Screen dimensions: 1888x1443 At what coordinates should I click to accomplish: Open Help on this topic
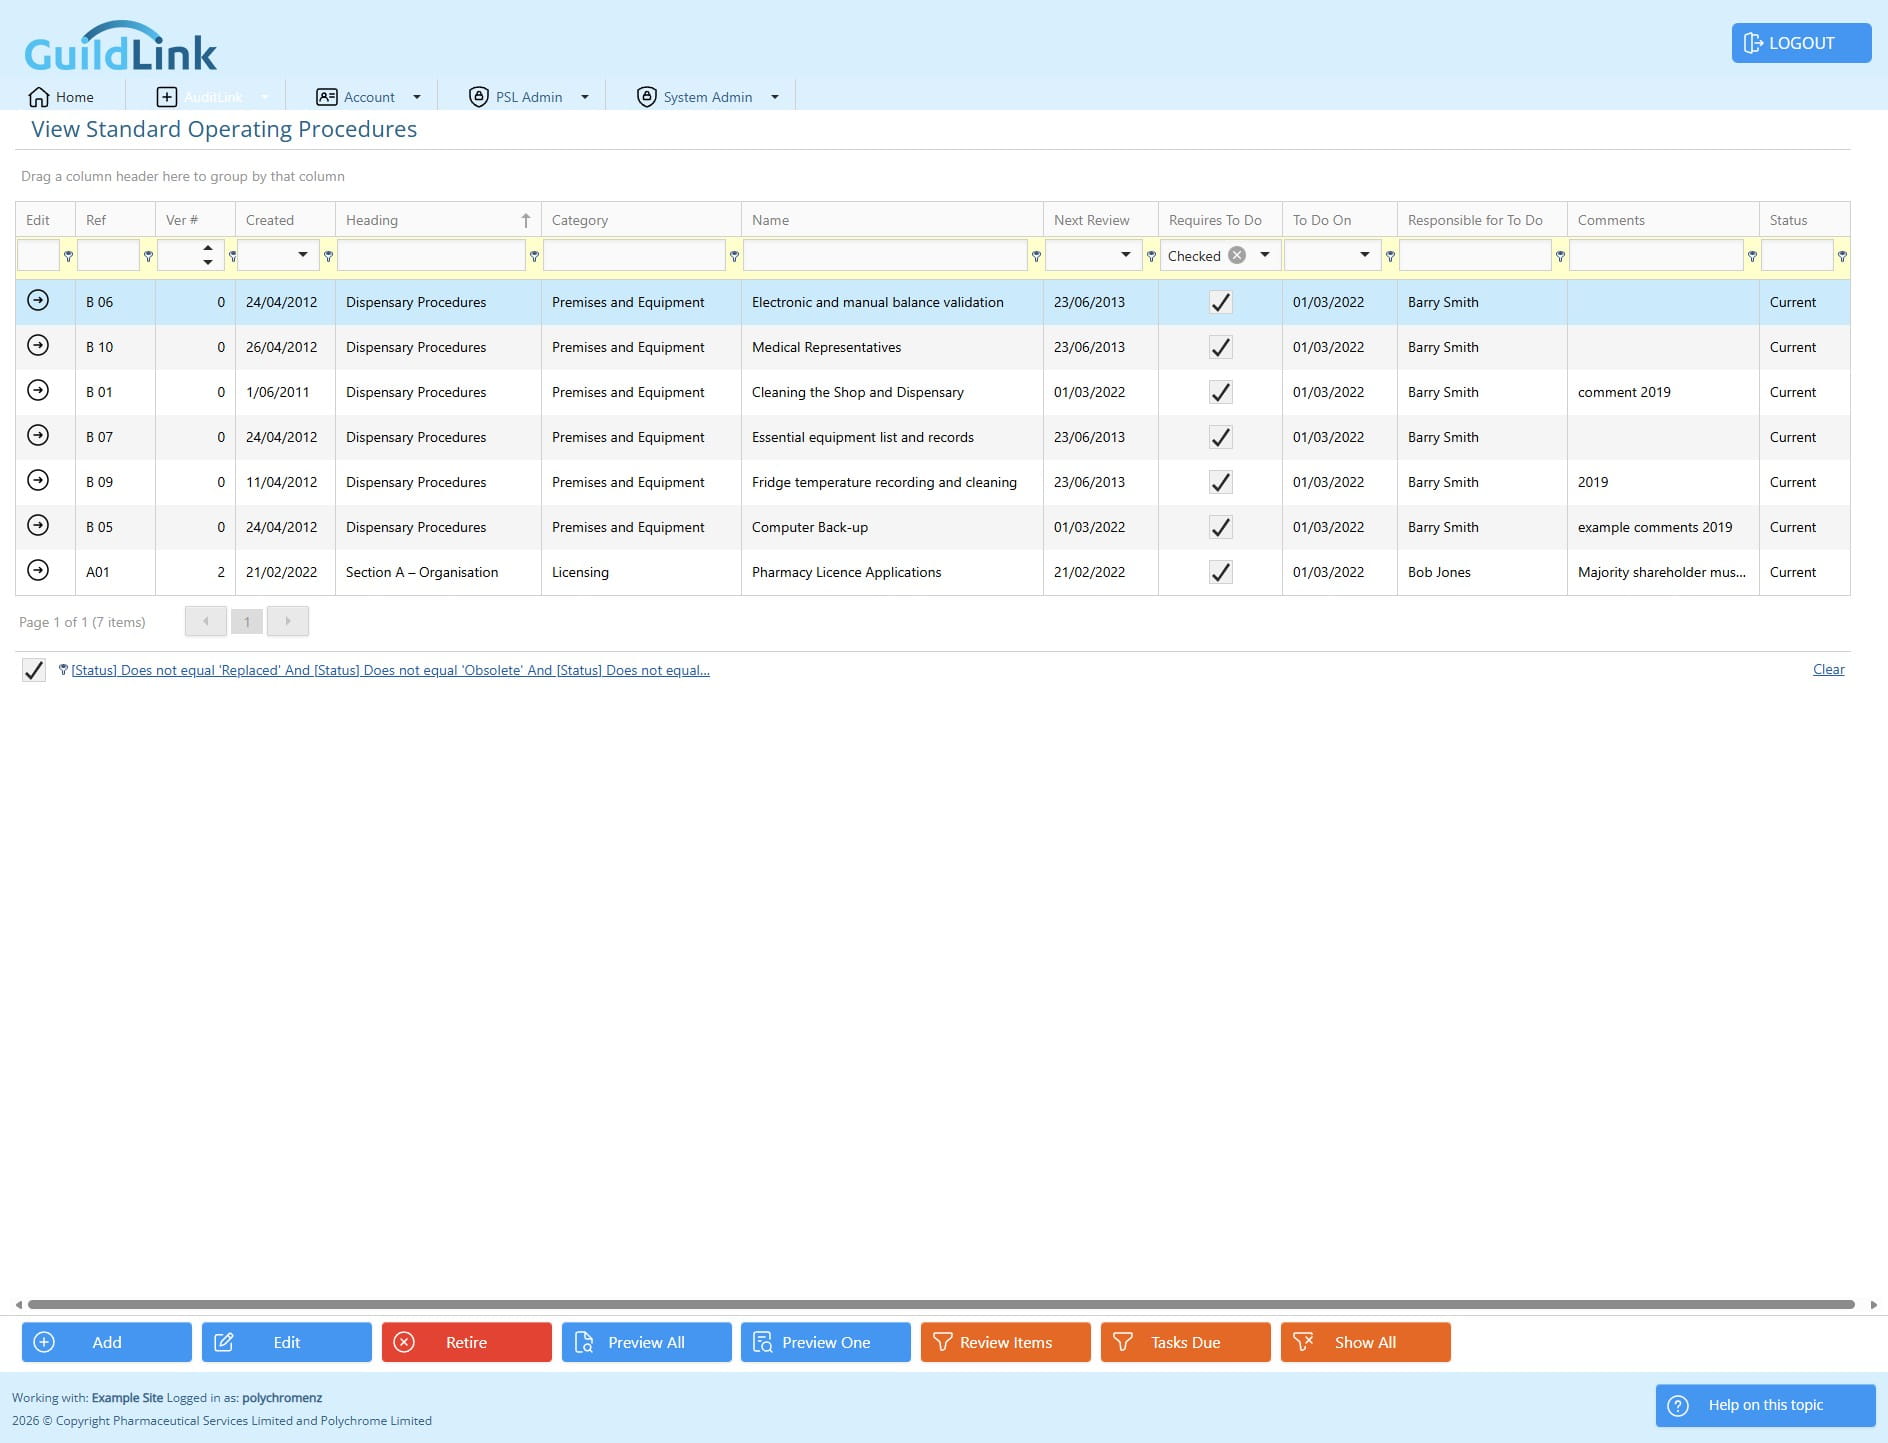coord(1765,1405)
